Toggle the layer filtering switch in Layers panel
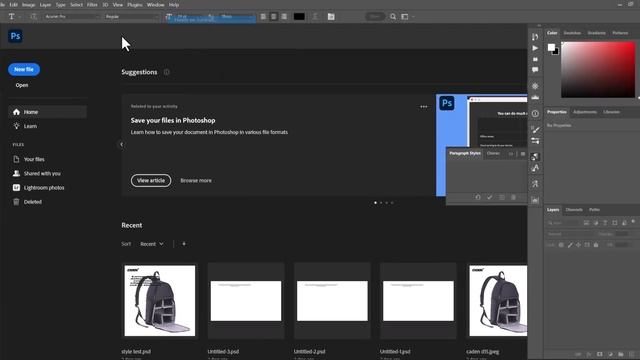640x360 pixels. pos(633,222)
